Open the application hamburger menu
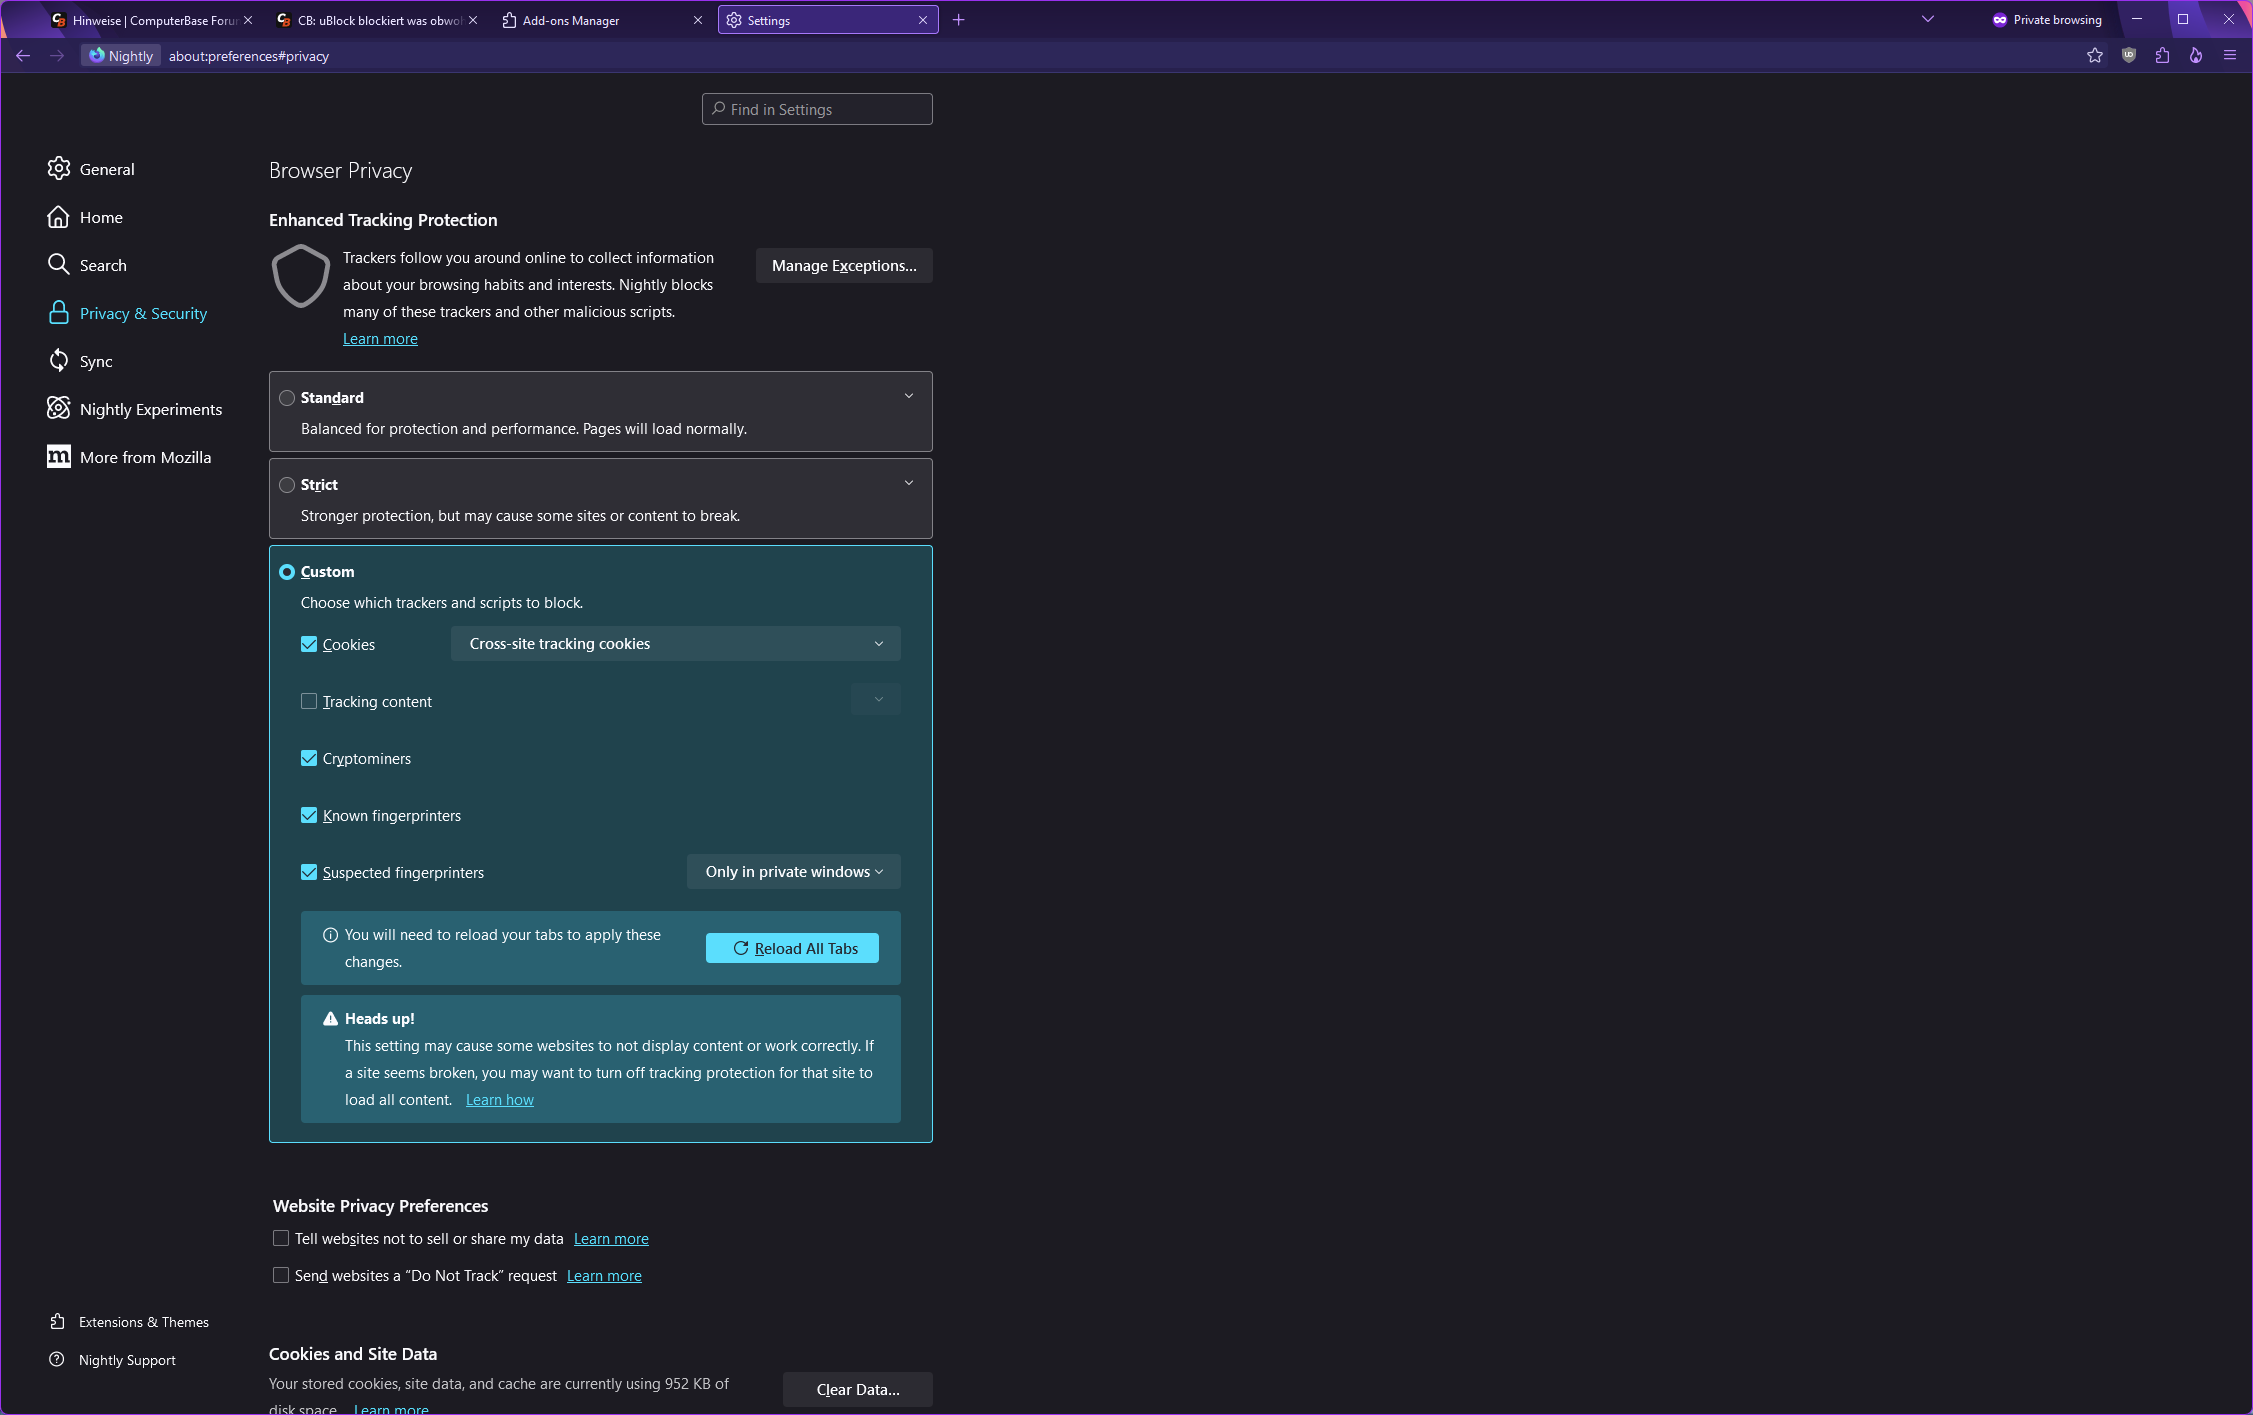 [2229, 56]
